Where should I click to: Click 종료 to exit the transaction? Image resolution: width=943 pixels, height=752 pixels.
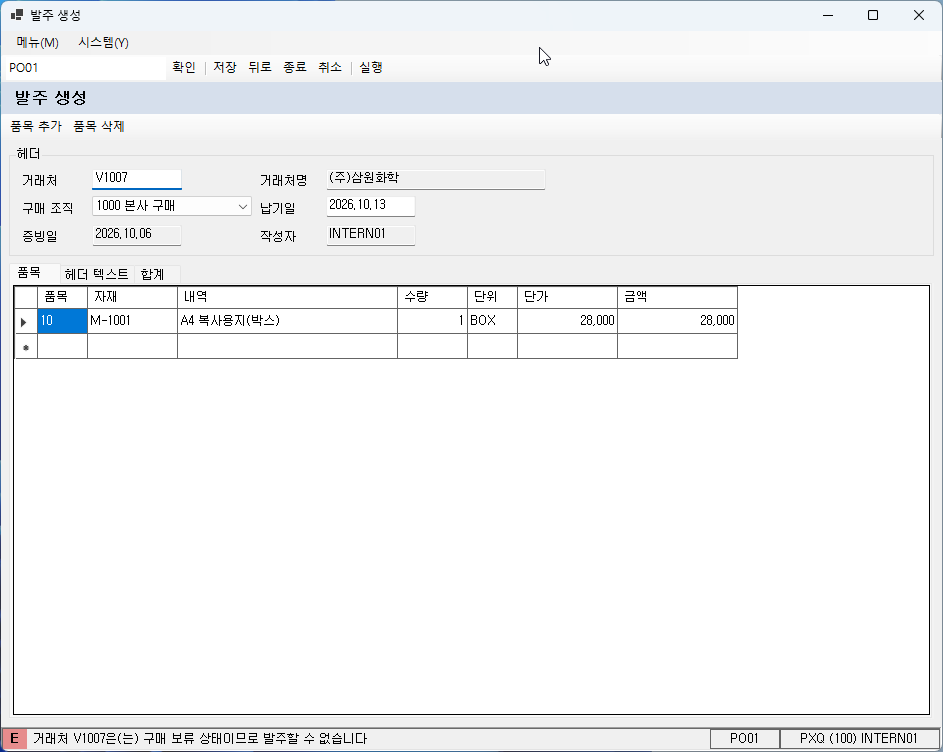click(x=295, y=67)
